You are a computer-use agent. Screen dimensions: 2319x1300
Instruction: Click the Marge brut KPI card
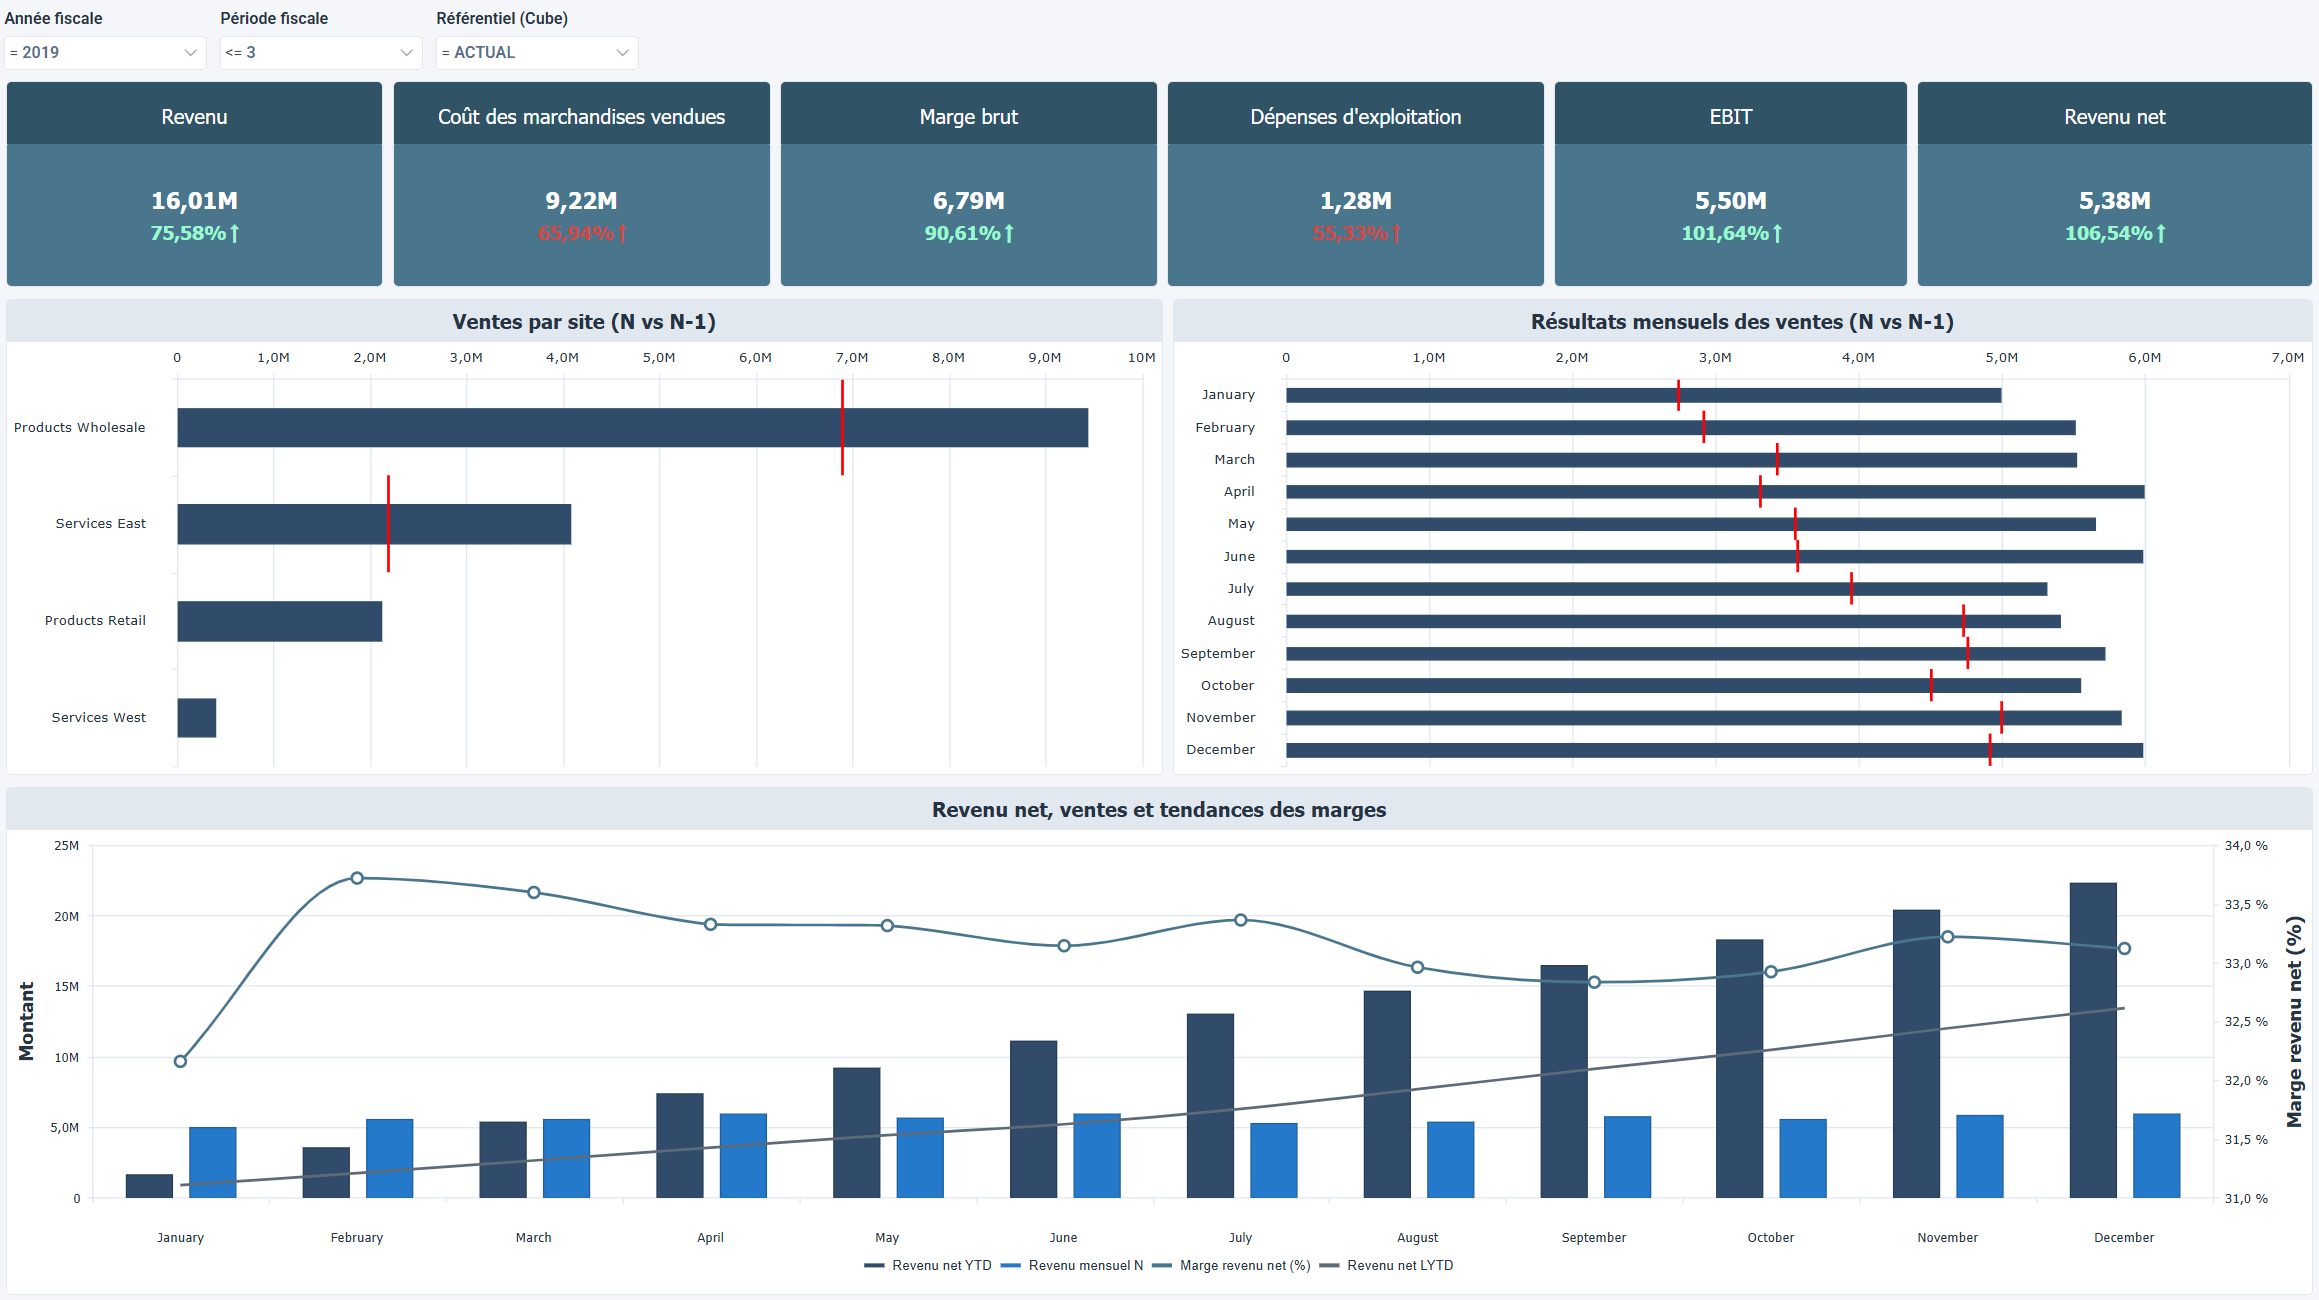coord(968,183)
